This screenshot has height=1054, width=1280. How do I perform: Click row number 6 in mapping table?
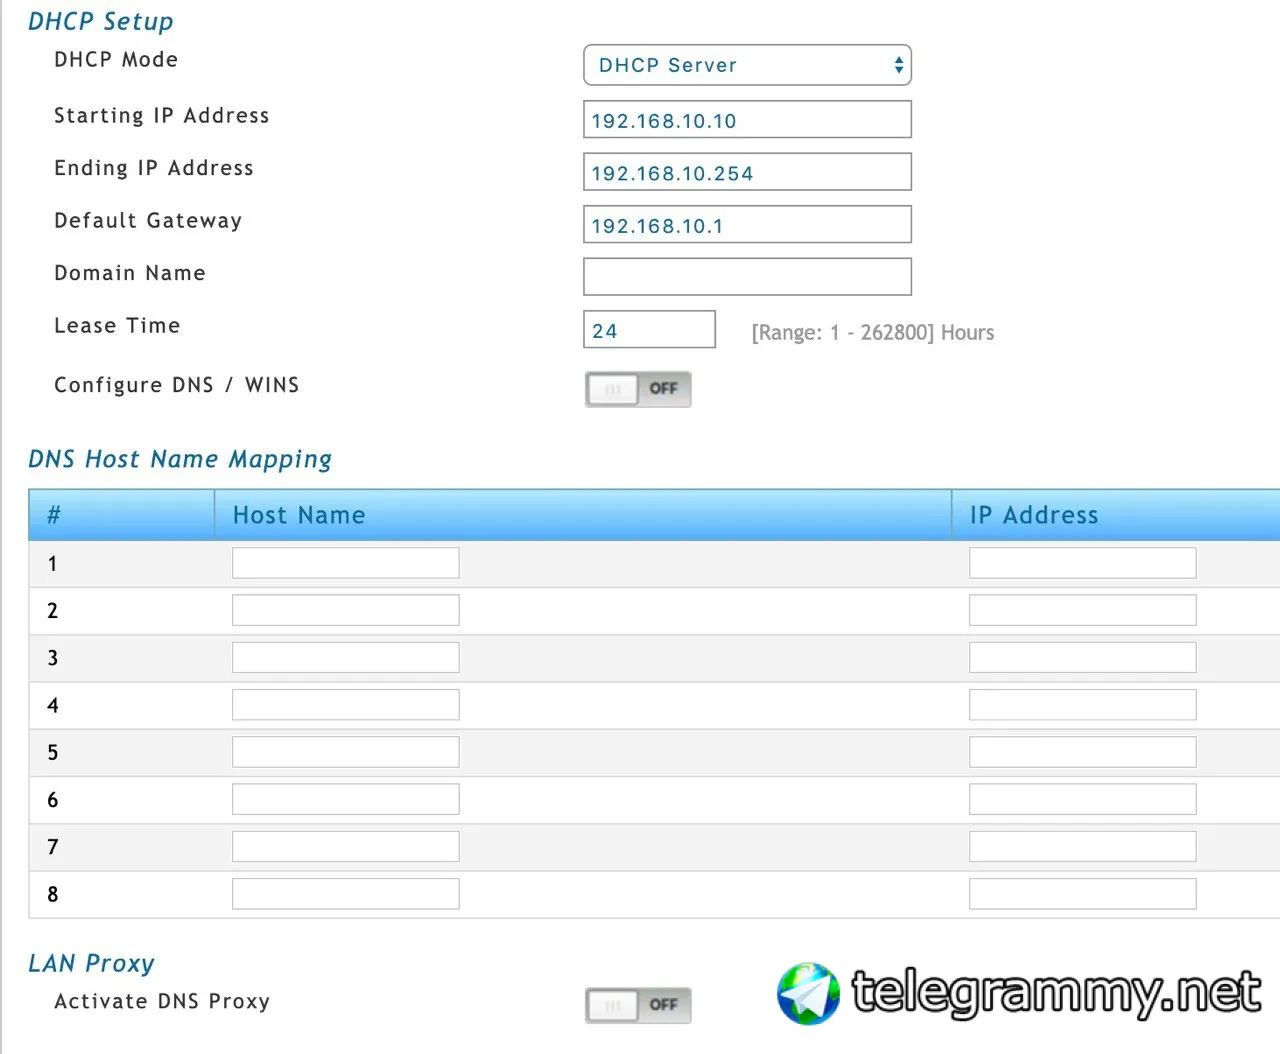point(52,800)
